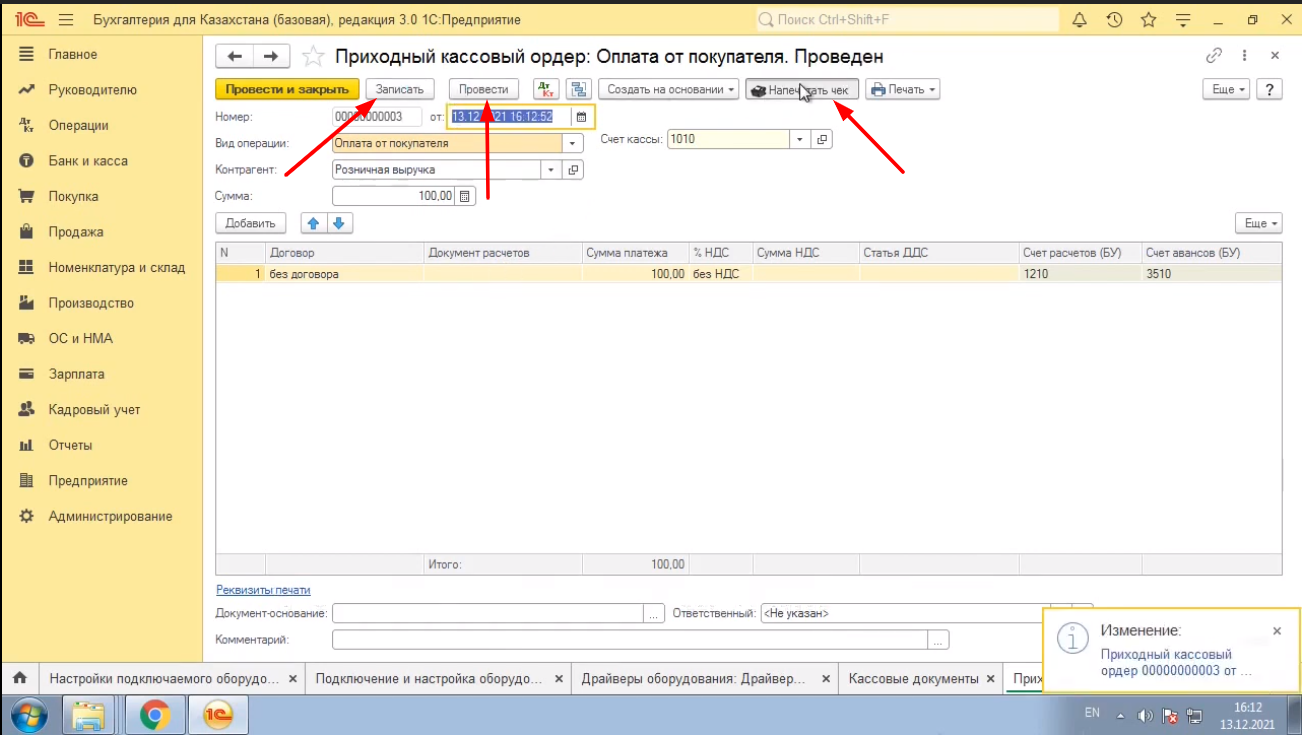The image size is (1302, 735).
Task: Open calculator for Сумма field
Action: click(465, 197)
